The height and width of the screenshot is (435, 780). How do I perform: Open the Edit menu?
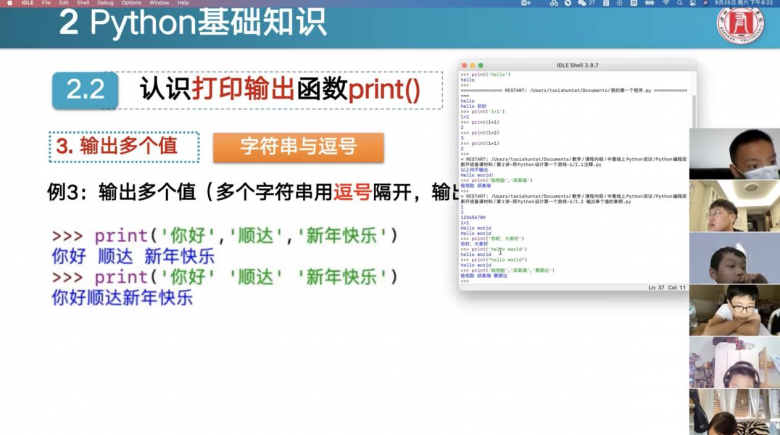[x=63, y=3]
